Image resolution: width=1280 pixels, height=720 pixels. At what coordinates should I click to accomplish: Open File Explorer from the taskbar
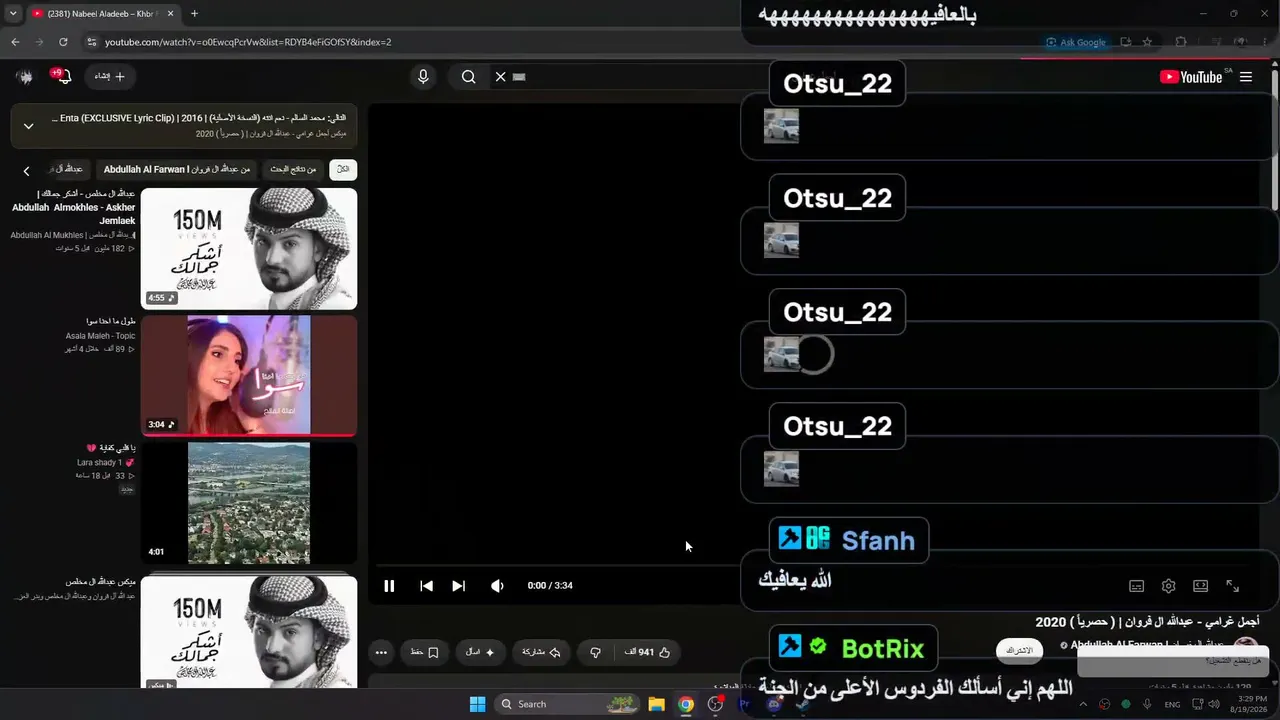click(x=656, y=704)
